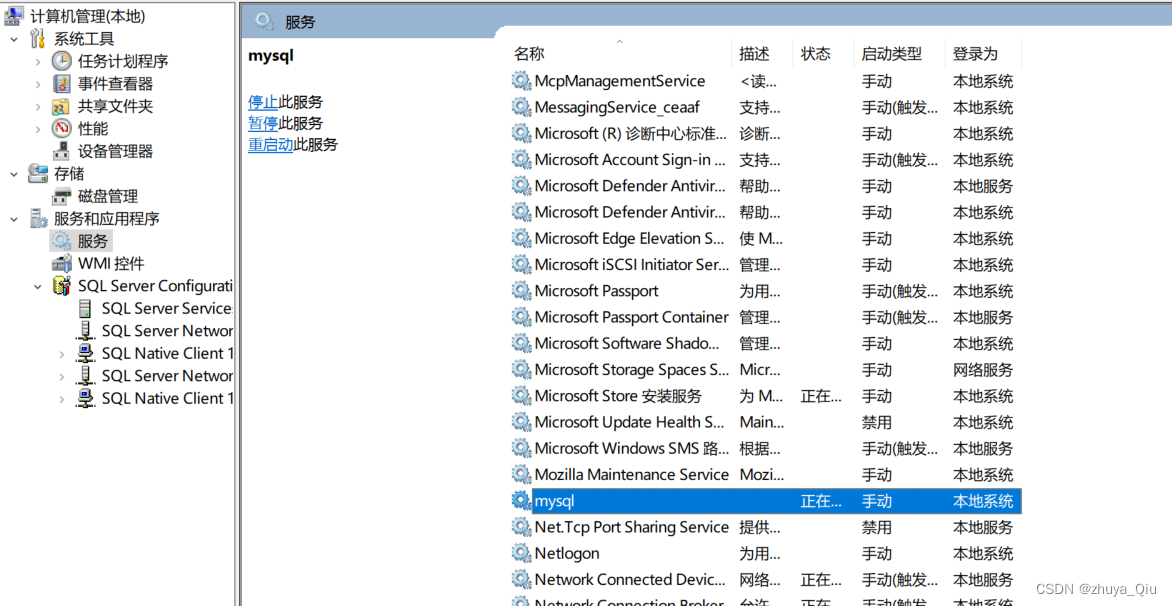This screenshot has width=1172, height=606.
Task: Select Network Connected Devices service row
Action: click(766, 579)
